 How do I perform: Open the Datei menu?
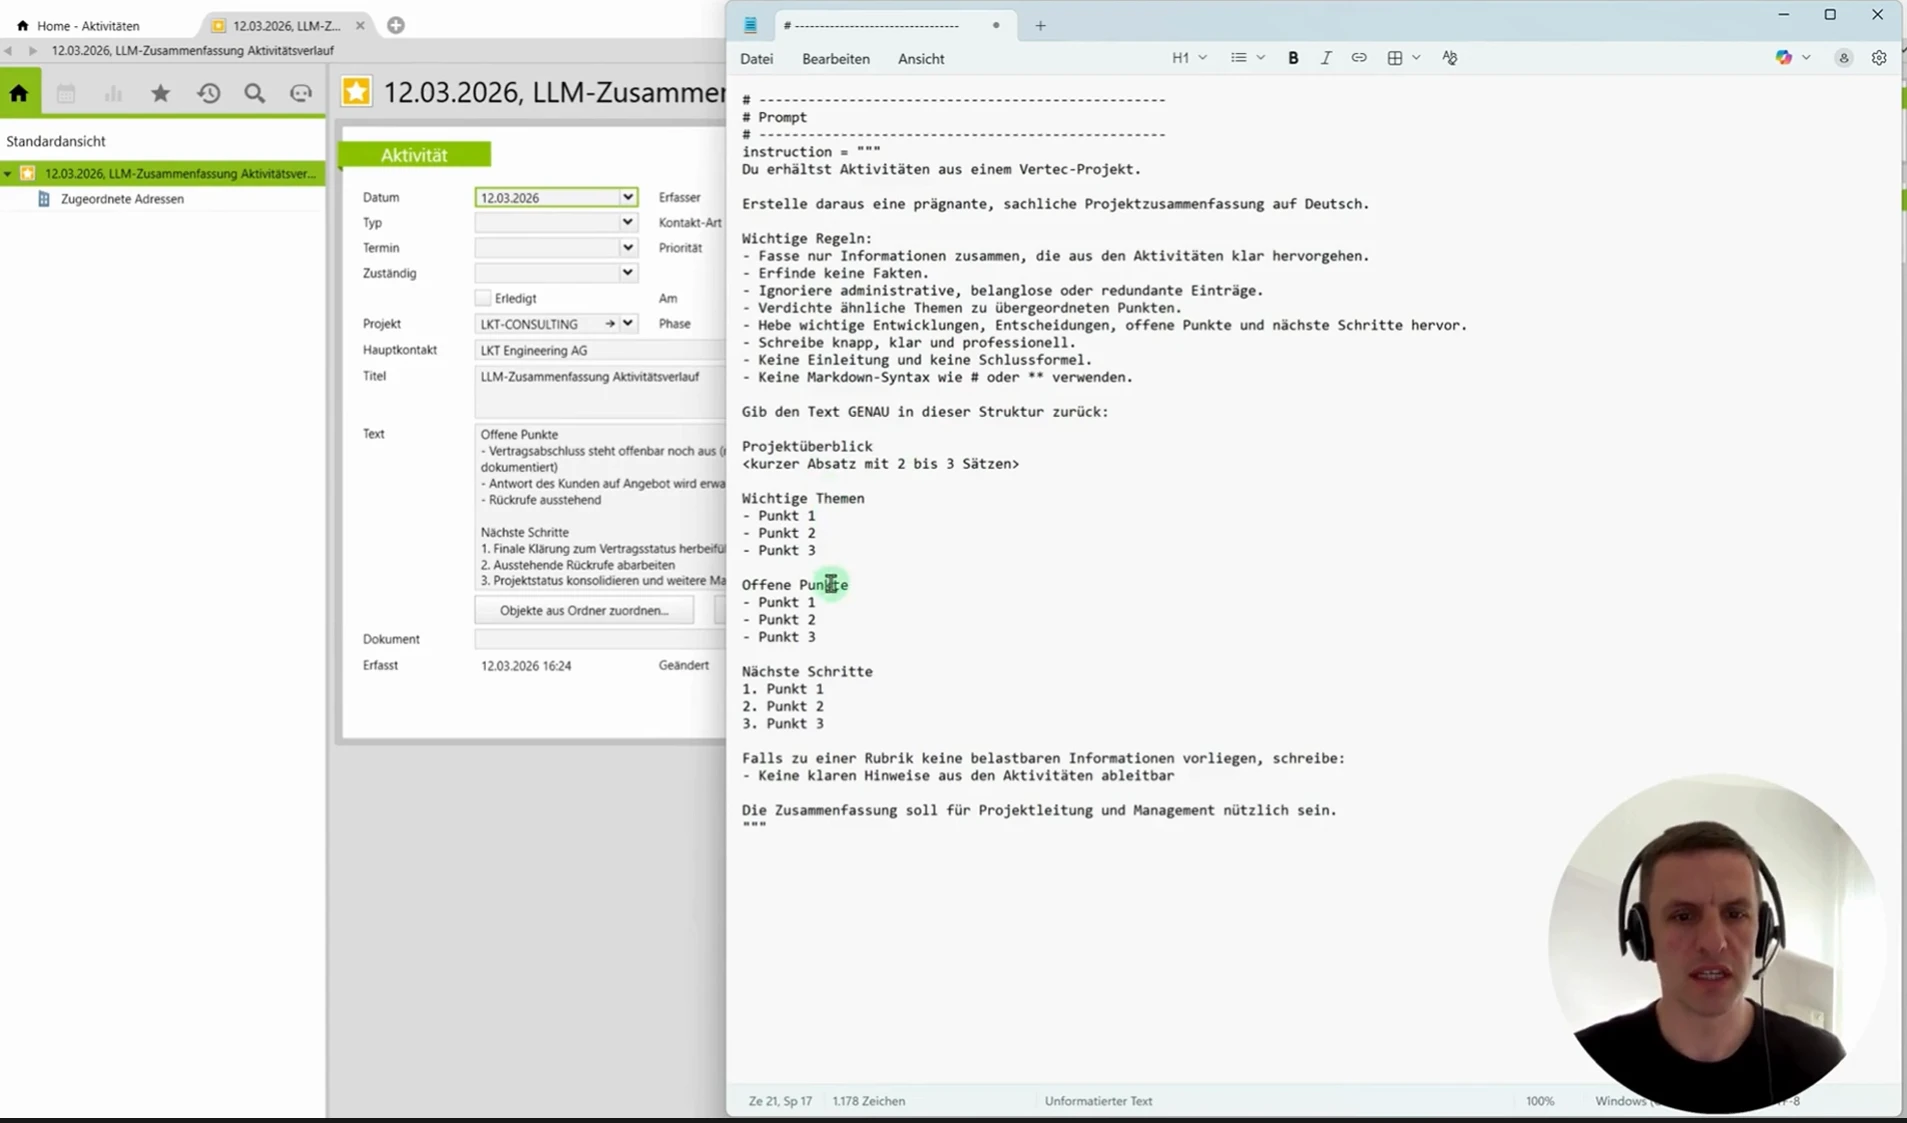[x=756, y=59]
